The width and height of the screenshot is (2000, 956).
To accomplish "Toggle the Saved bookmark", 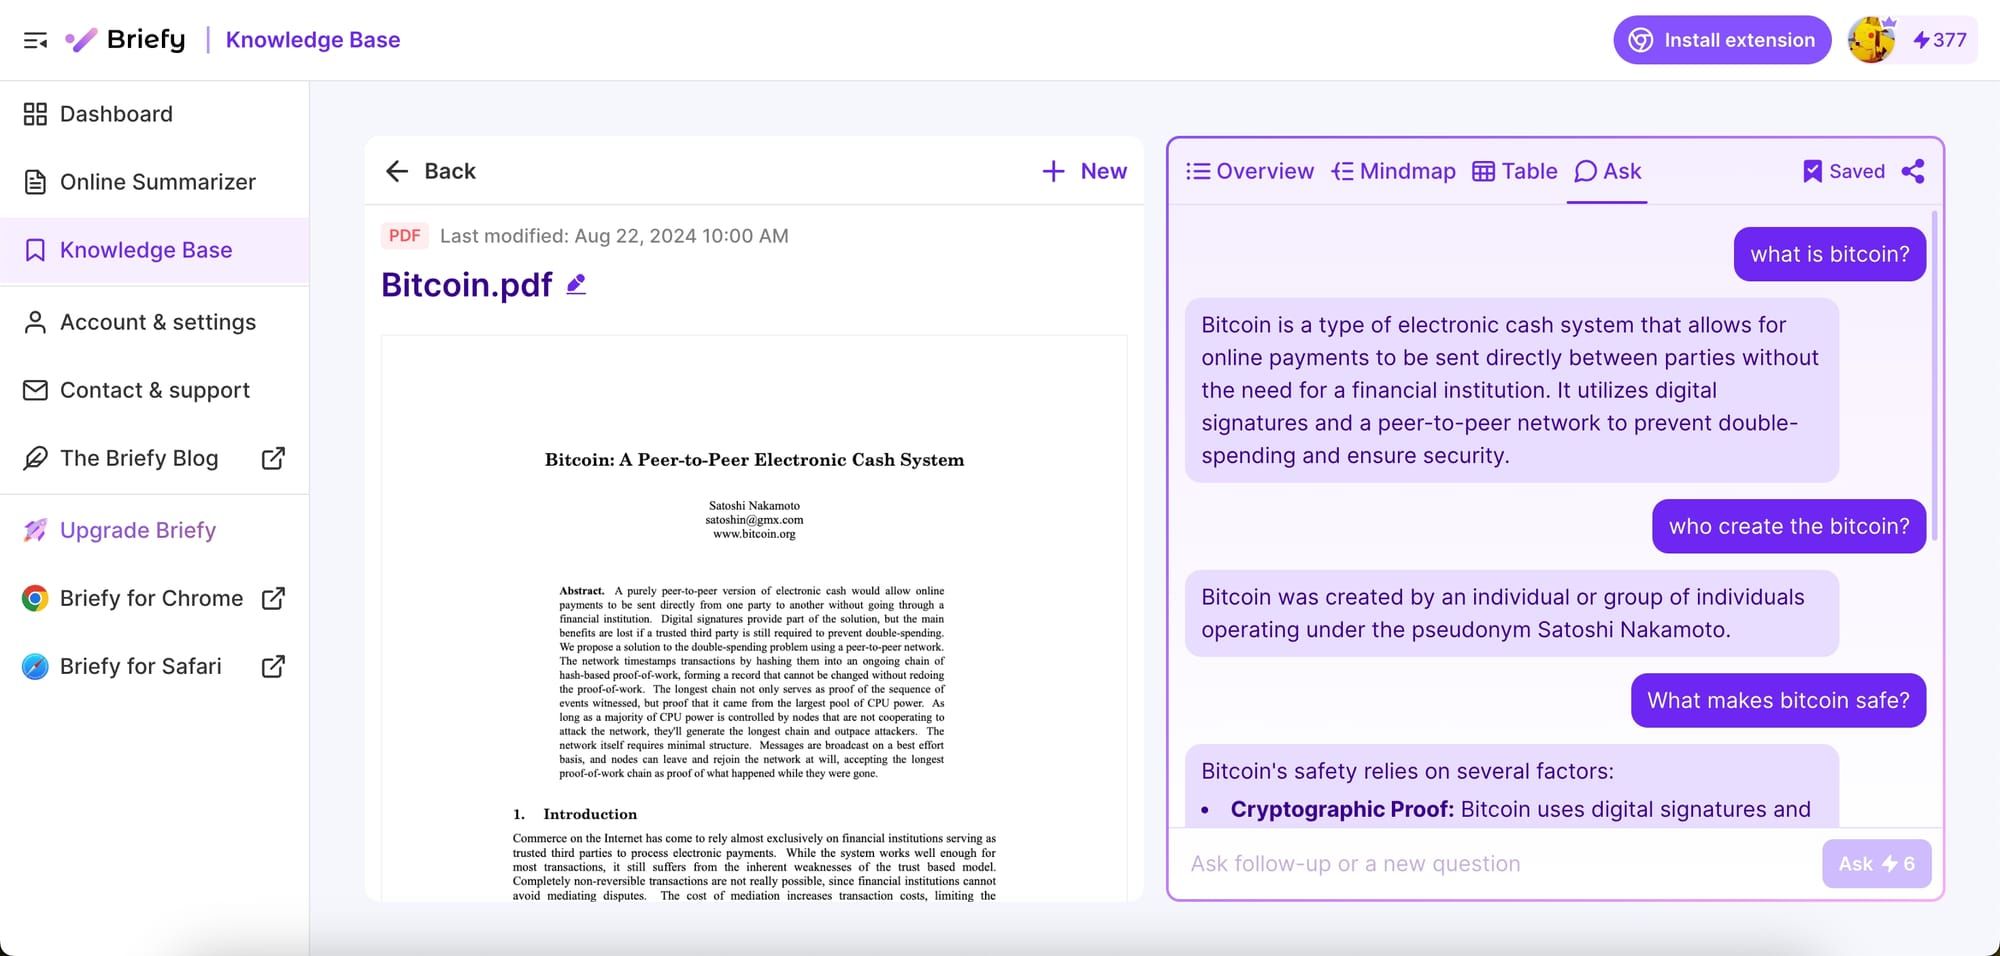I will click(1842, 171).
